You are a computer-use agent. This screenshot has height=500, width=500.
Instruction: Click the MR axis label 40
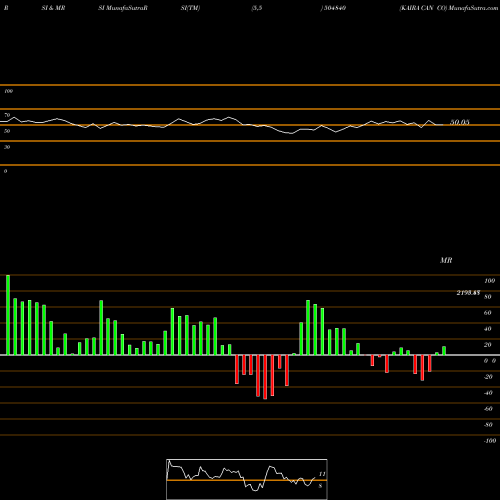488,329
